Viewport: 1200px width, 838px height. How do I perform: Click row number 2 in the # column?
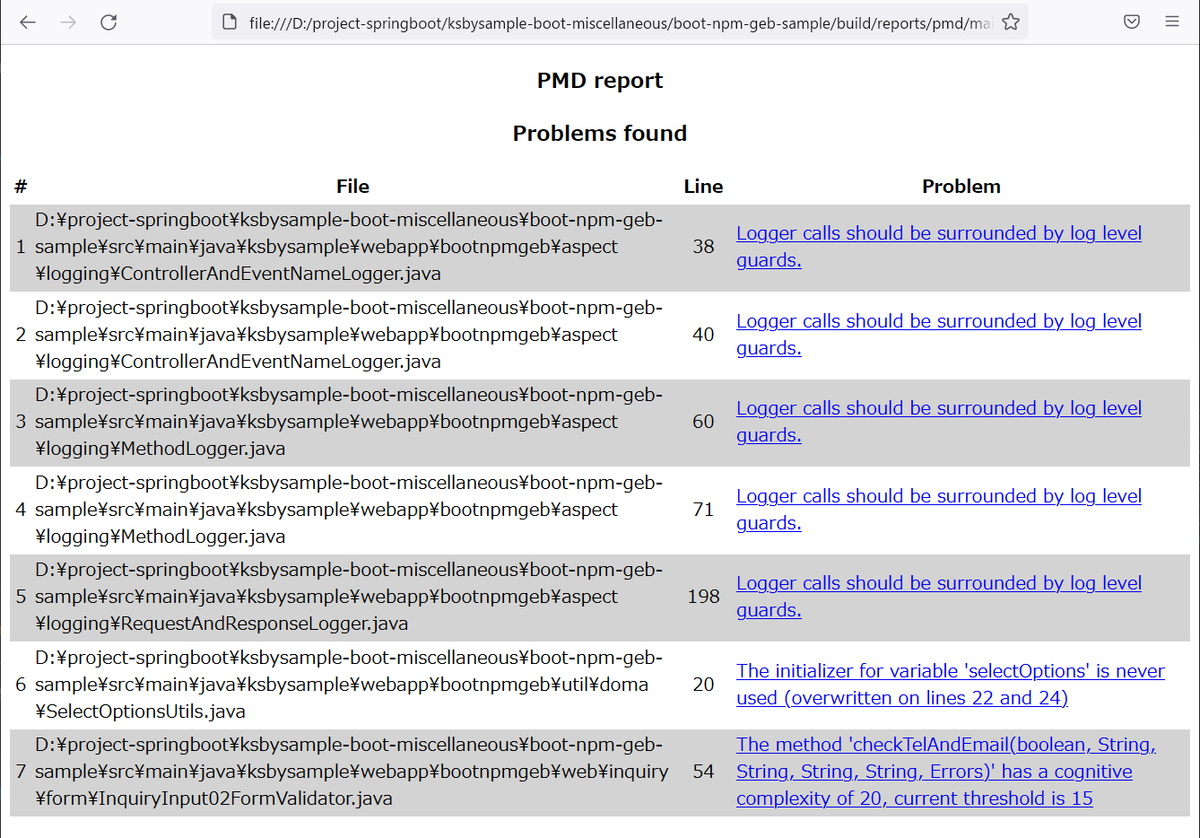21,334
